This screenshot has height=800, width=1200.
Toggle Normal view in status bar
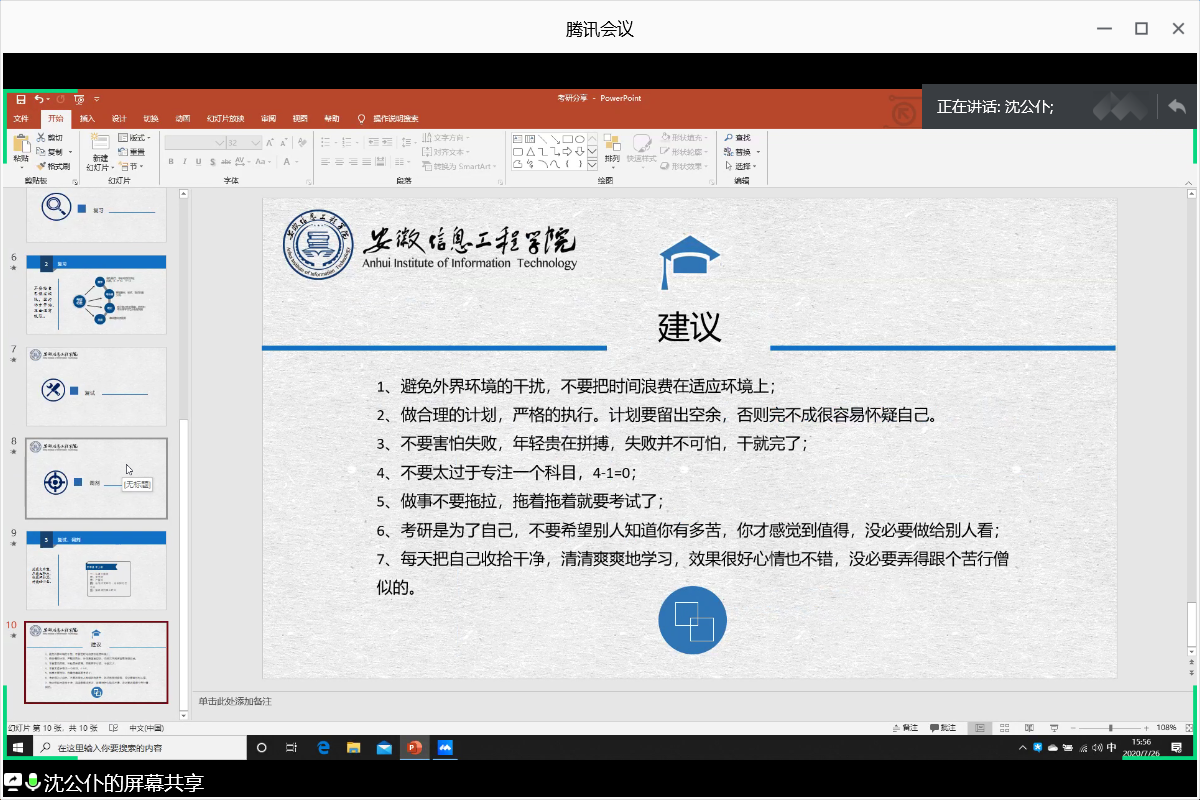point(980,727)
